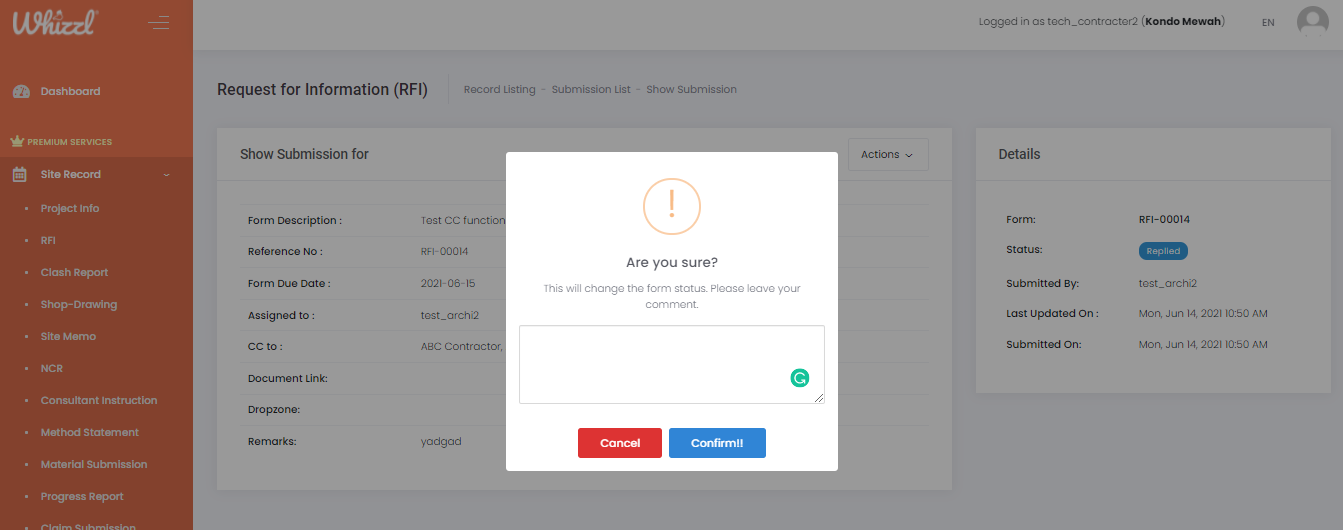Image resolution: width=1343 pixels, height=530 pixels.
Task: Open the Actions dropdown
Action: (887, 155)
